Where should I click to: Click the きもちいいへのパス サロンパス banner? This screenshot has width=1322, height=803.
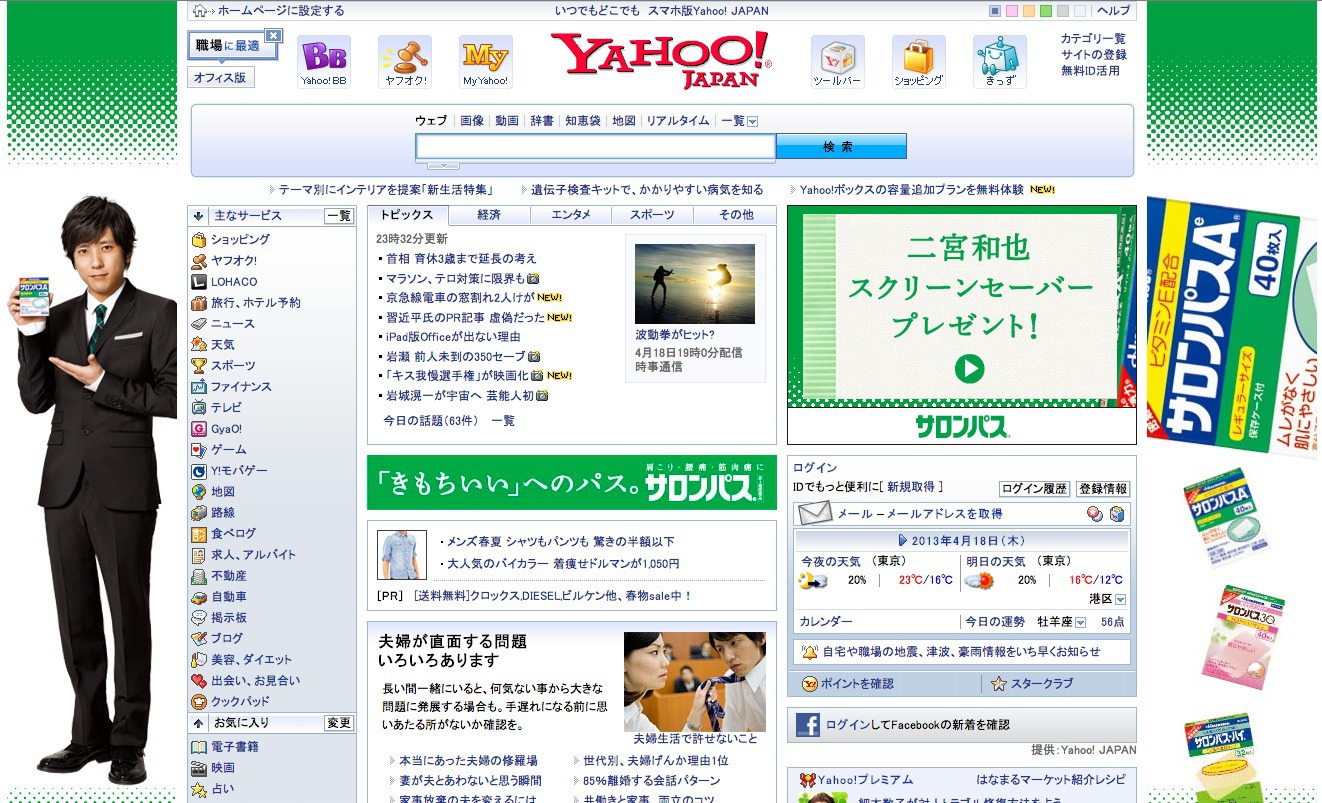571,483
